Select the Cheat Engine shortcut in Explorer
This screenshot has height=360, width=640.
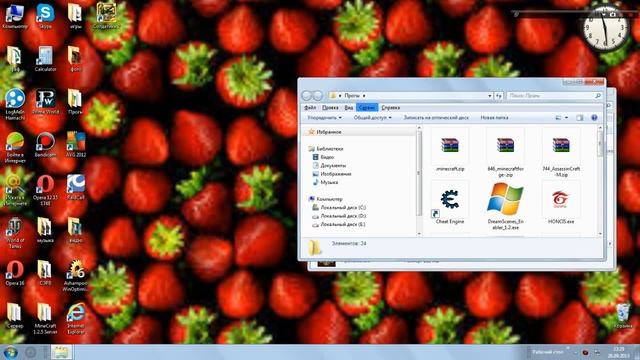click(x=450, y=203)
